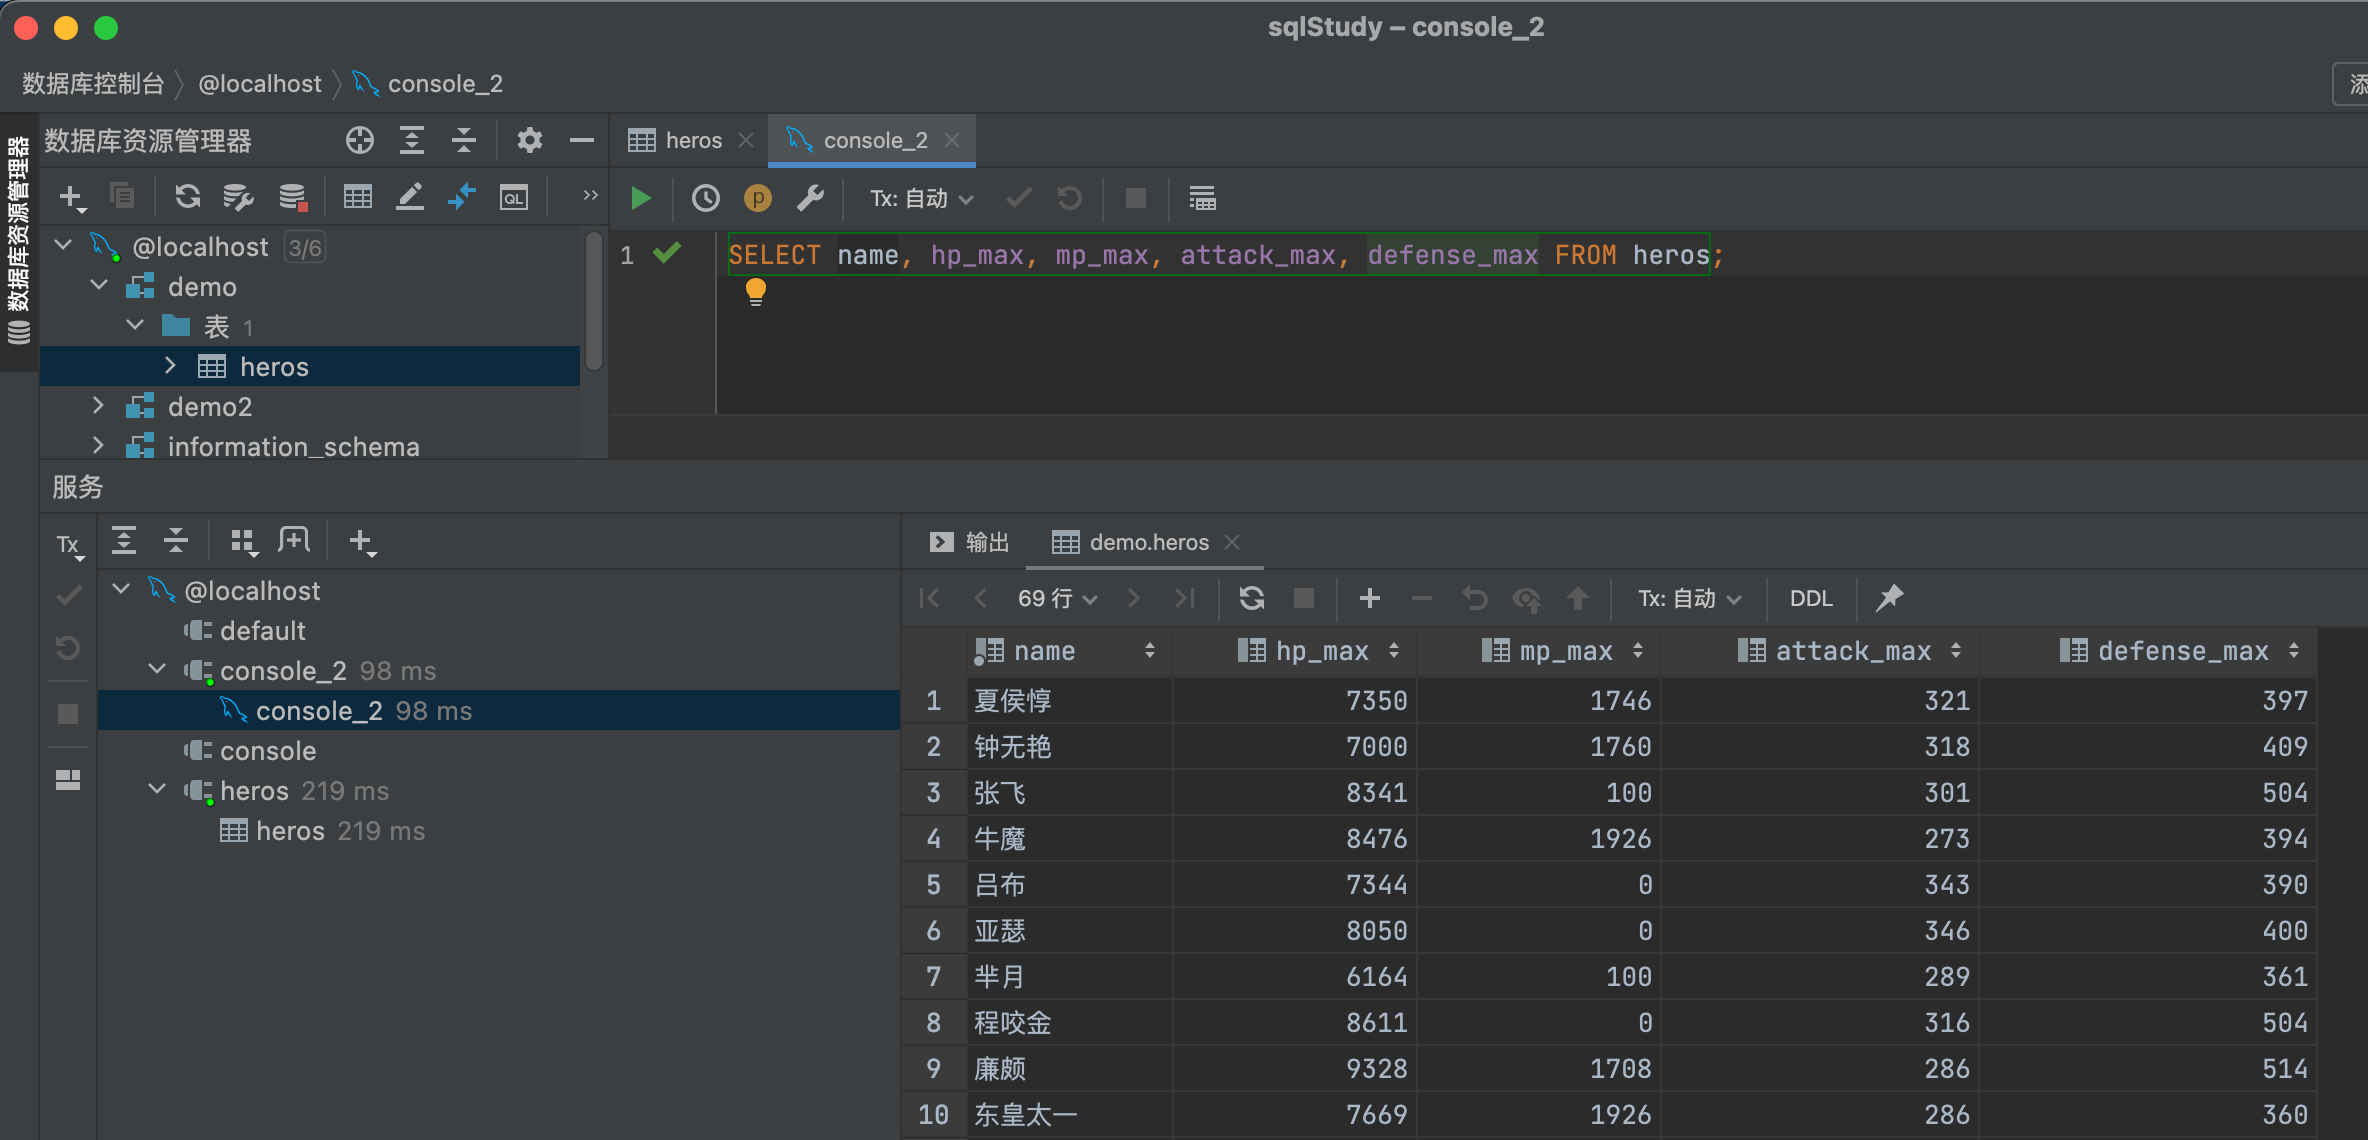The image size is (2368, 1140).
Task: Pin the result tab
Action: (1889, 598)
